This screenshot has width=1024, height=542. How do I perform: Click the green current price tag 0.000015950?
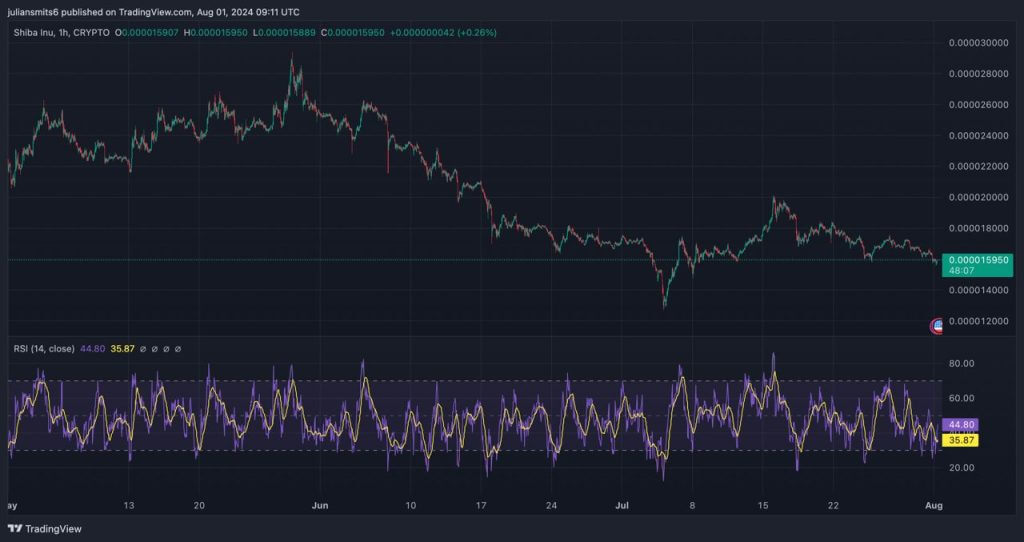[x=978, y=260]
